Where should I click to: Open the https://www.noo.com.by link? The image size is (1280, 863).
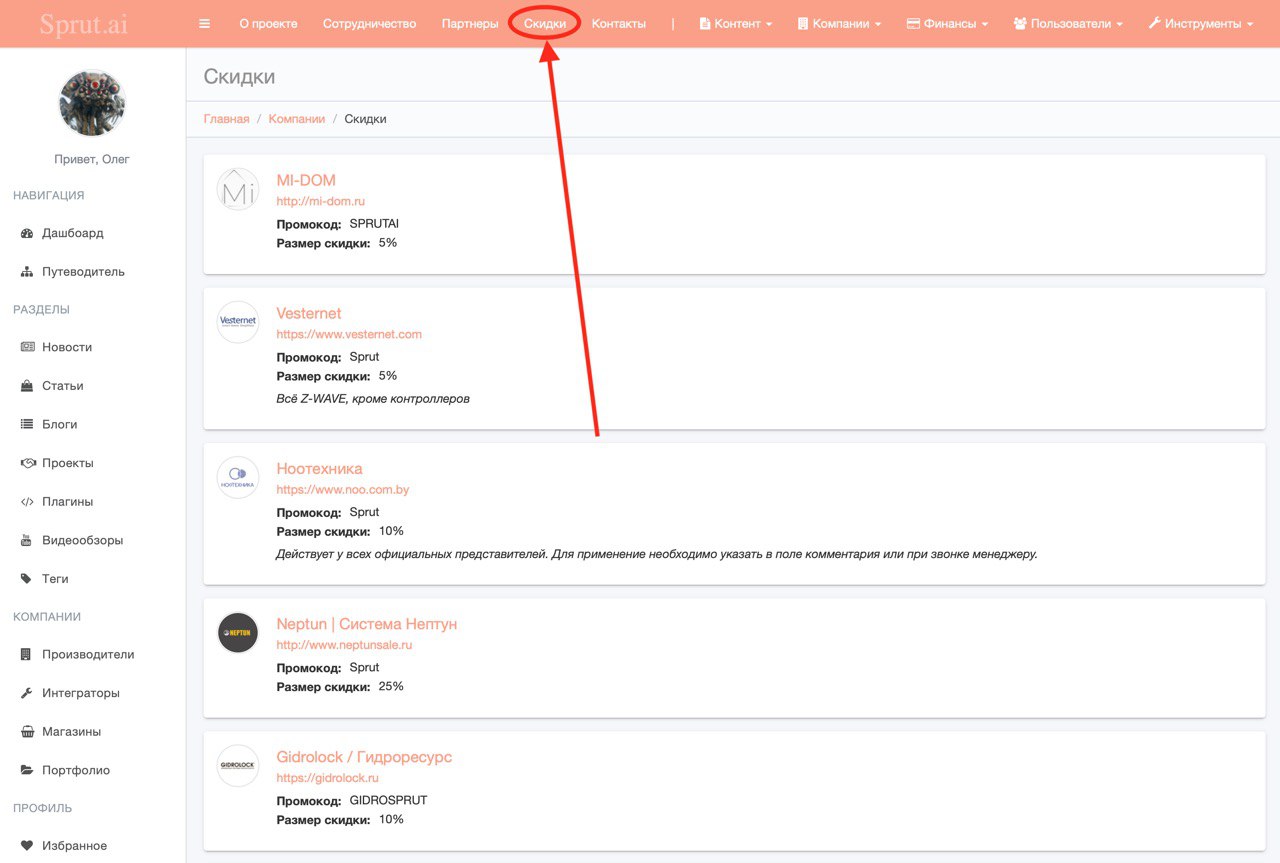coord(343,490)
